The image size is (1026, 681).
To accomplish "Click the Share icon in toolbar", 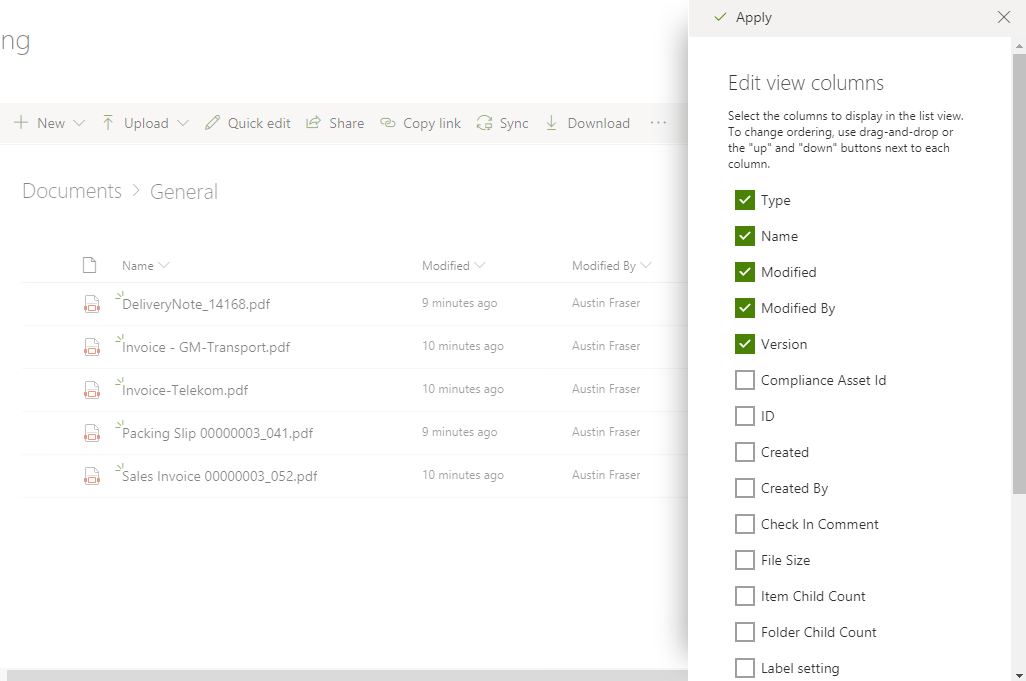I will point(313,122).
